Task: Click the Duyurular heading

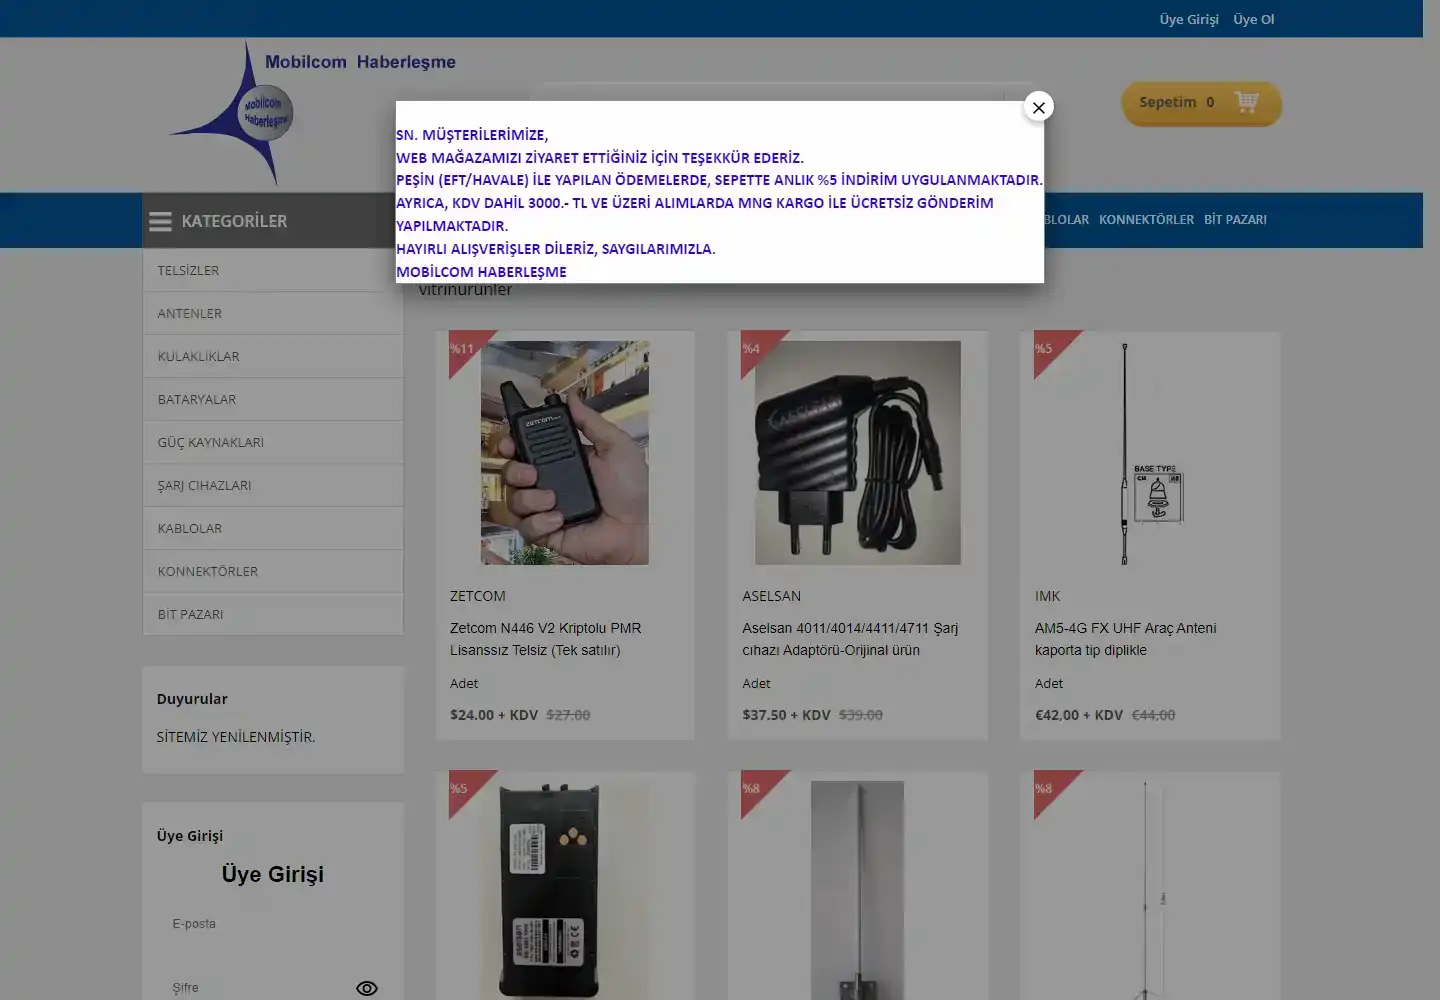Action: (192, 699)
